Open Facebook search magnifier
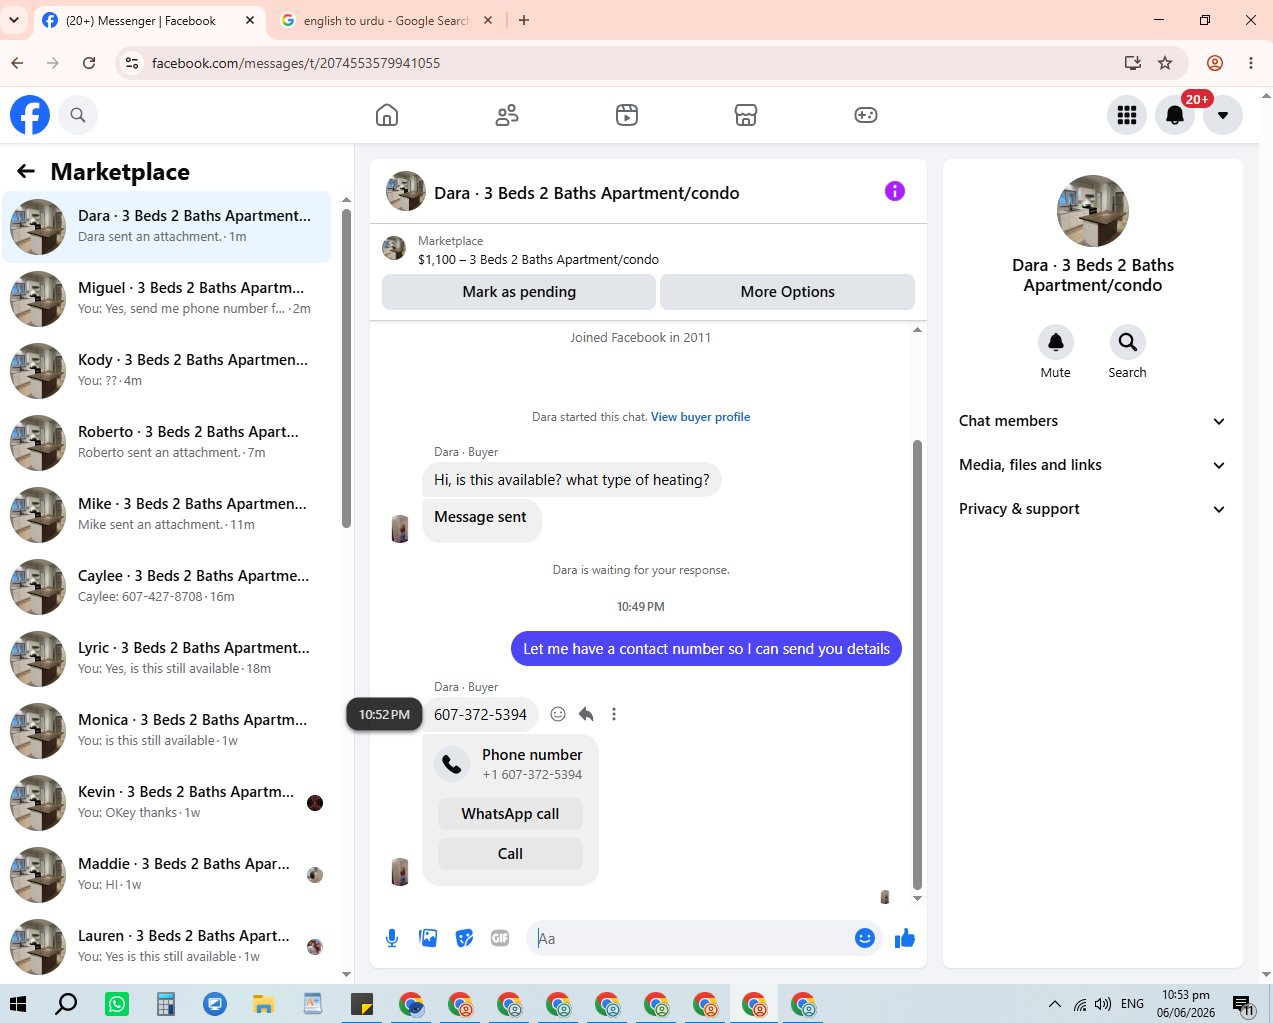Image resolution: width=1273 pixels, height=1023 pixels. tap(78, 115)
